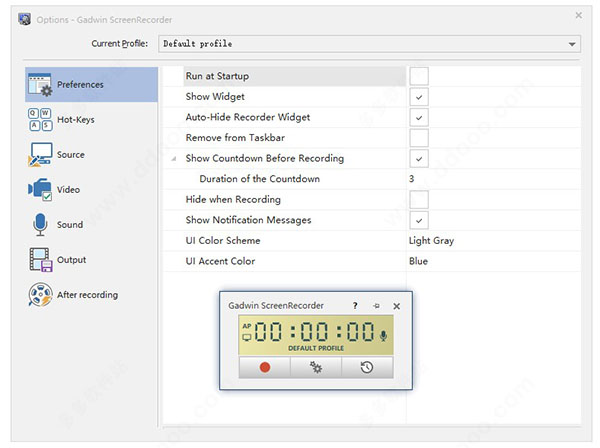Click the Video camera icon
Image resolution: width=600 pixels, height=448 pixels.
click(x=40, y=189)
